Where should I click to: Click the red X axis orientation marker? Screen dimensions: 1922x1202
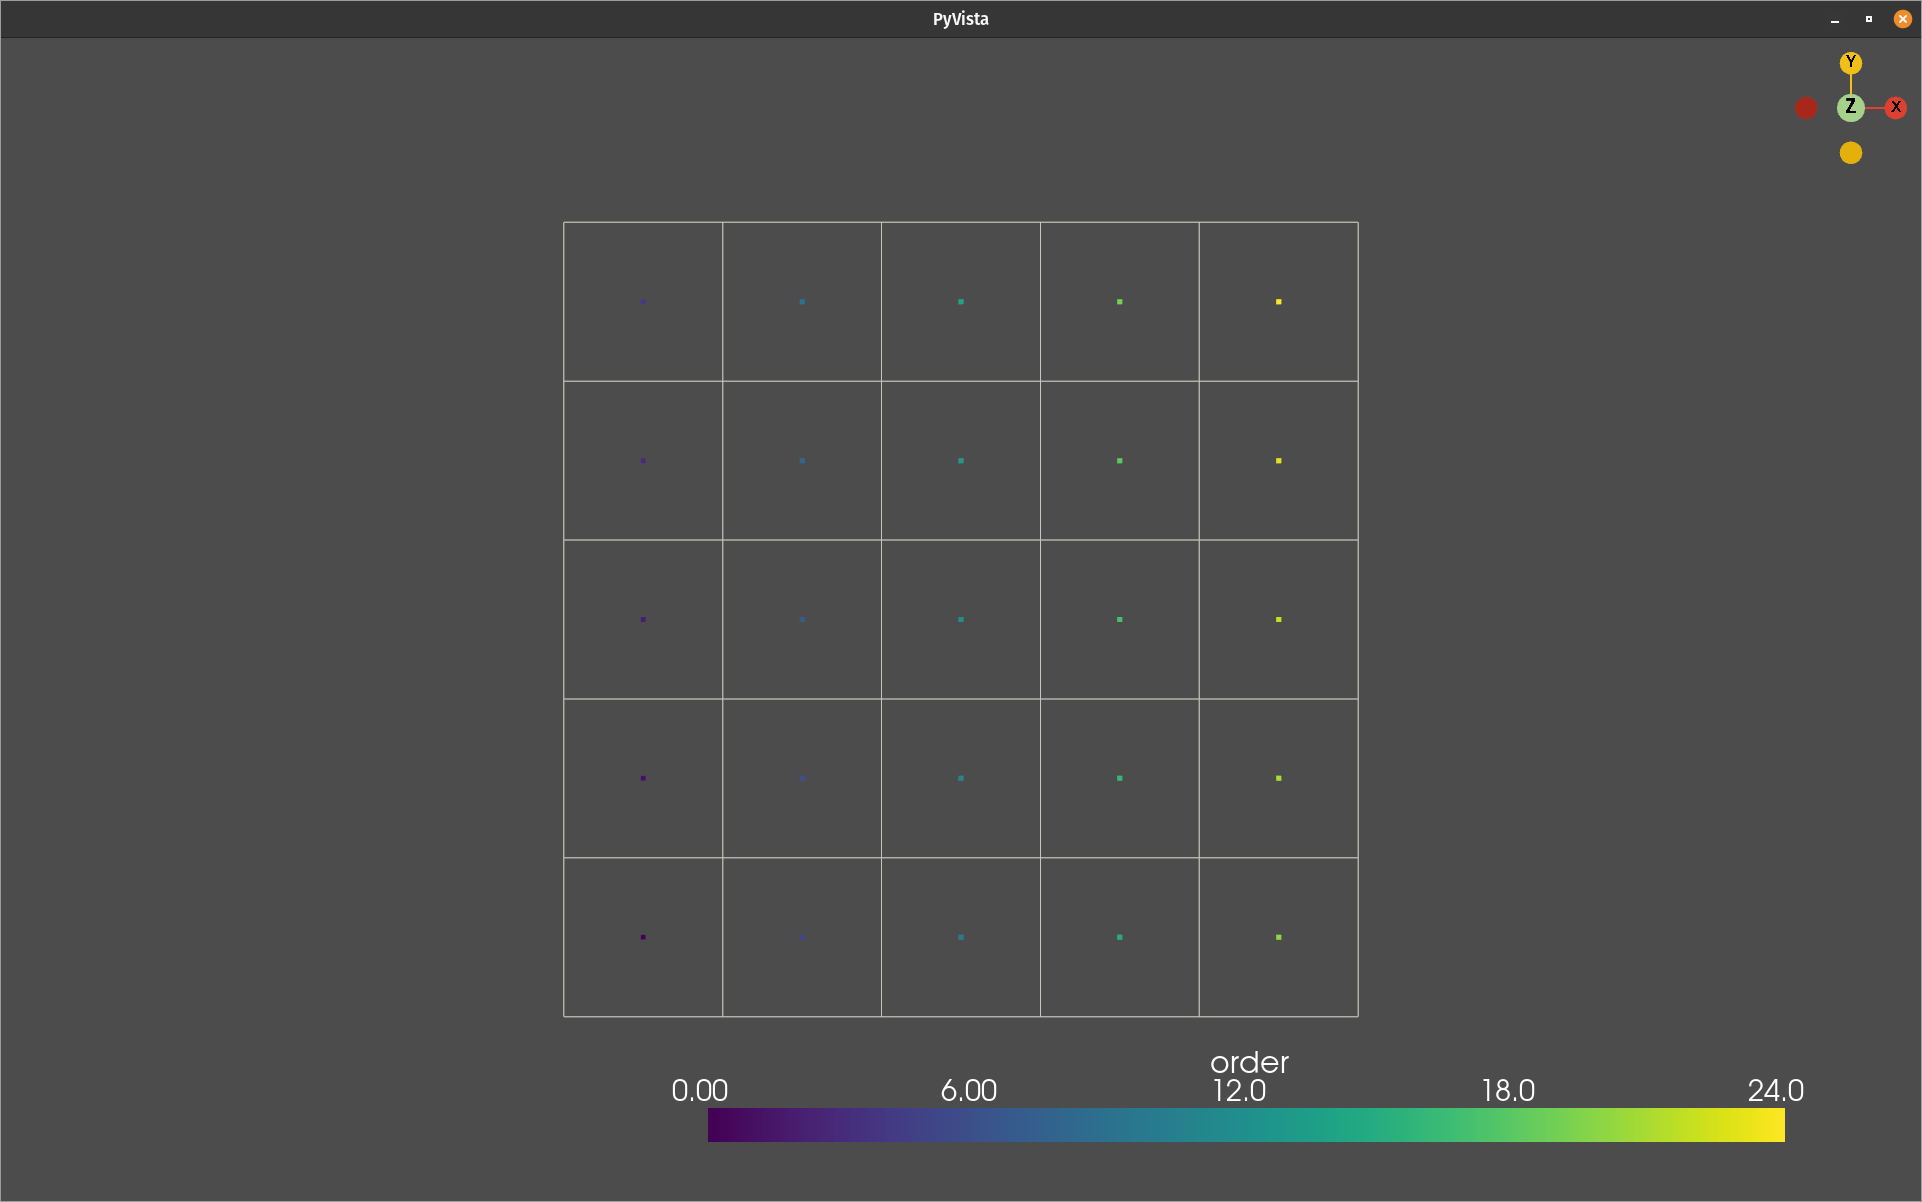1895,108
